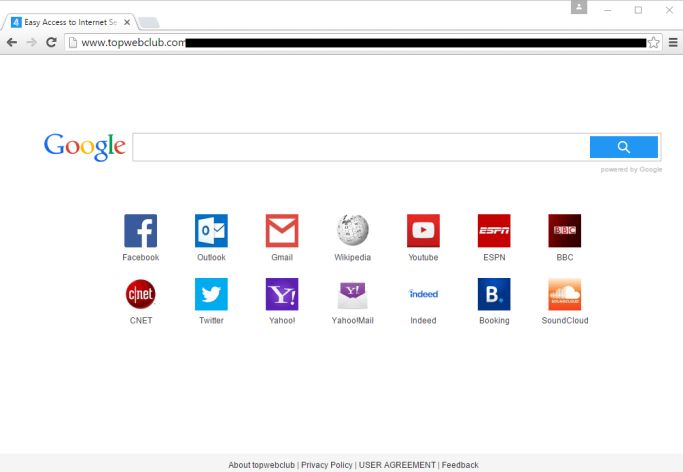Screen dimensions: 683x472
Task: Select the Easy Access to Internet tab
Action: 70,22
